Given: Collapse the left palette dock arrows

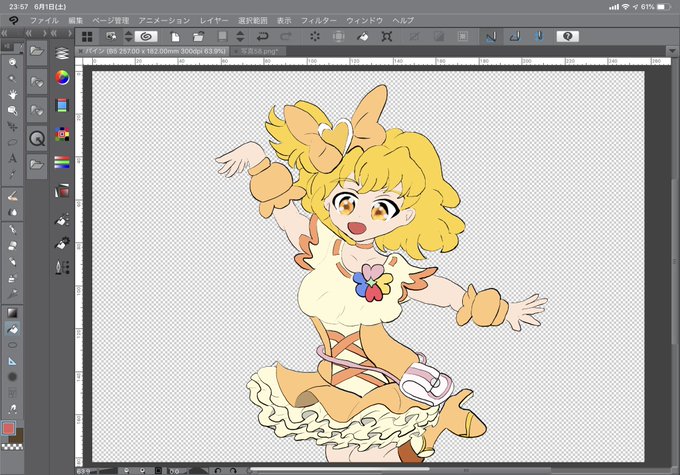Looking at the screenshot, I should click(6, 33).
